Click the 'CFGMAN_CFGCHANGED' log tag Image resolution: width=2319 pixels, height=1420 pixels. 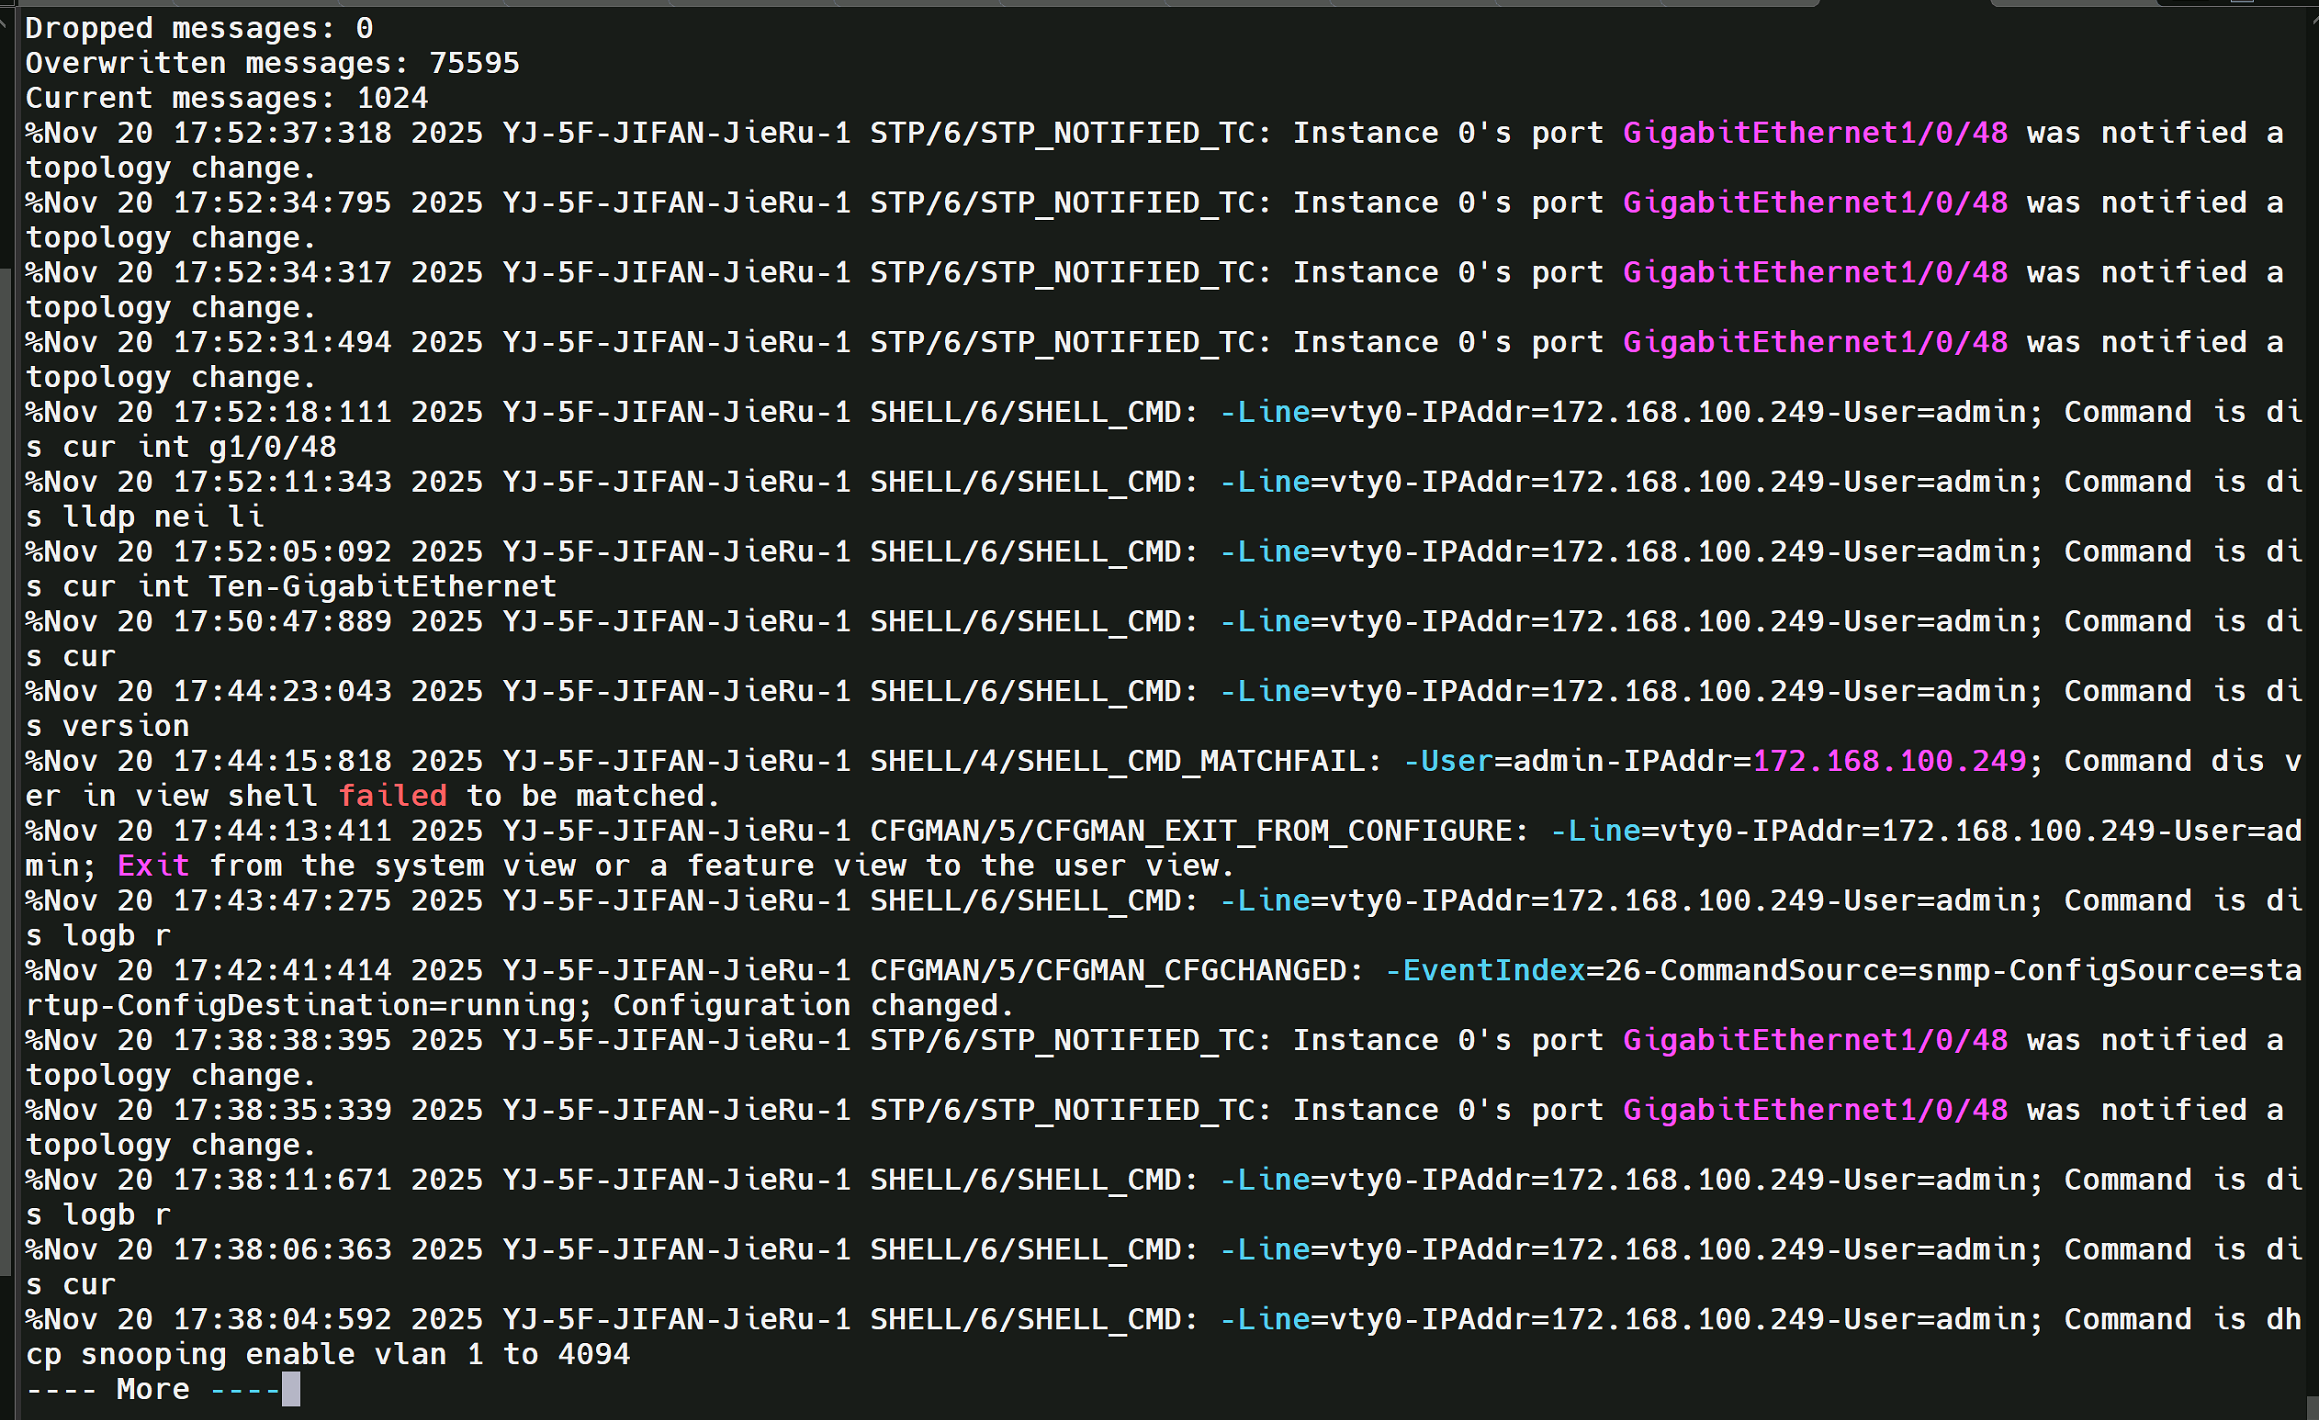coord(1191,970)
